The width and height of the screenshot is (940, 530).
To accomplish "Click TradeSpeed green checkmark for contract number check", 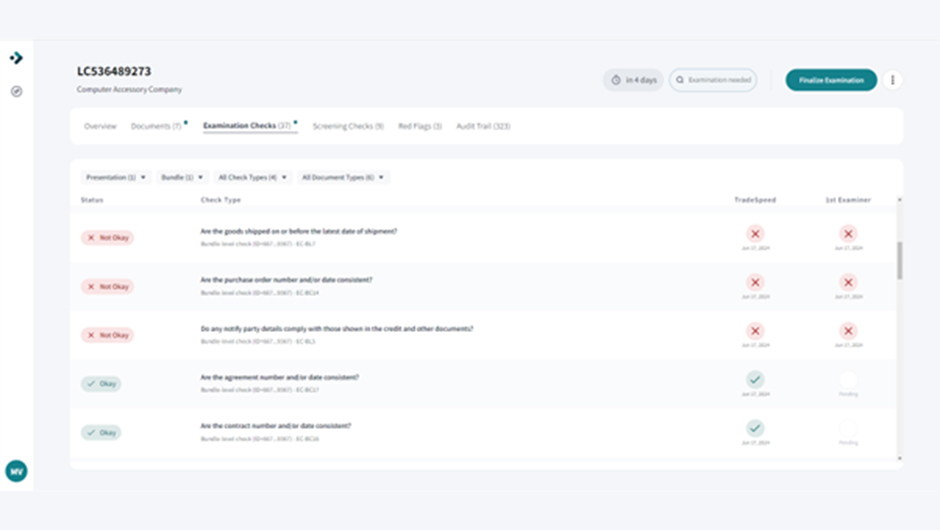I will click(x=755, y=428).
